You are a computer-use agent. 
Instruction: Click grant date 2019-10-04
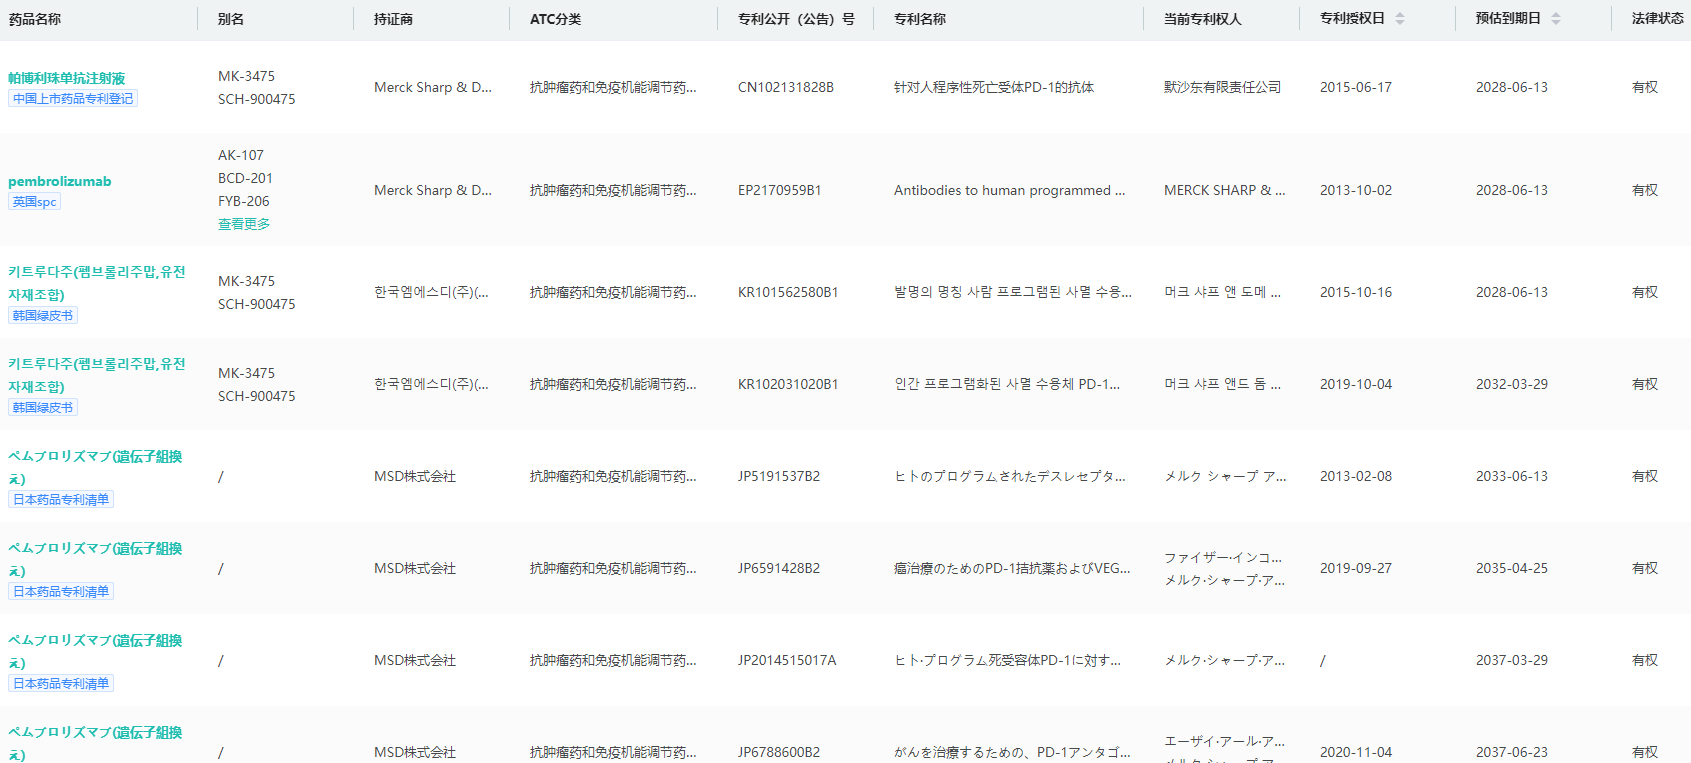pyautogui.click(x=1356, y=385)
